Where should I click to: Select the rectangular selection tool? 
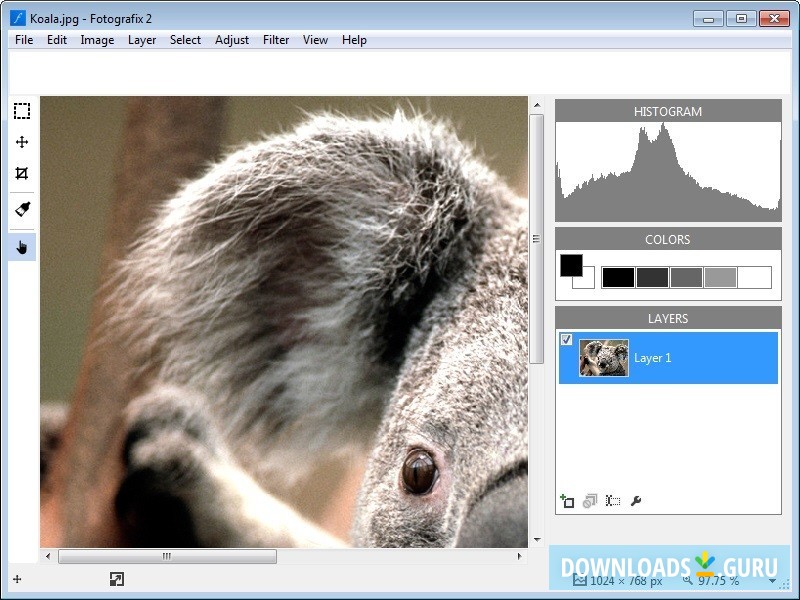coord(21,110)
